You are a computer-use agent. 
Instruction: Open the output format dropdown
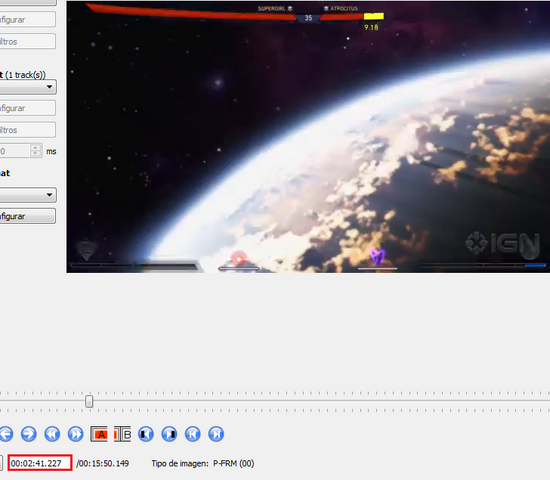point(27,195)
